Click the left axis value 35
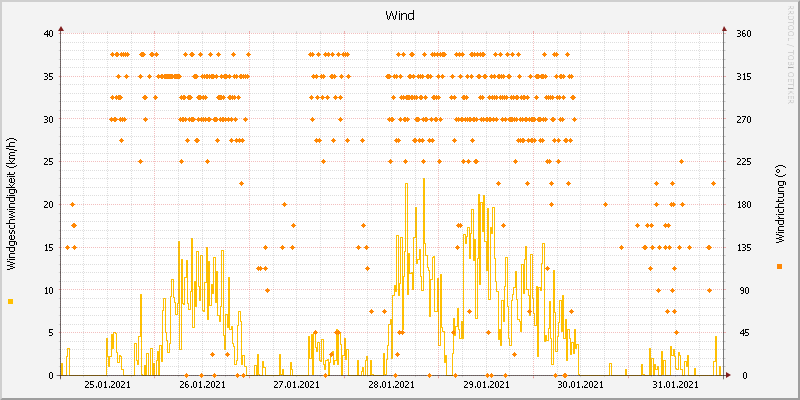800x400 pixels. pyautogui.click(x=48, y=77)
